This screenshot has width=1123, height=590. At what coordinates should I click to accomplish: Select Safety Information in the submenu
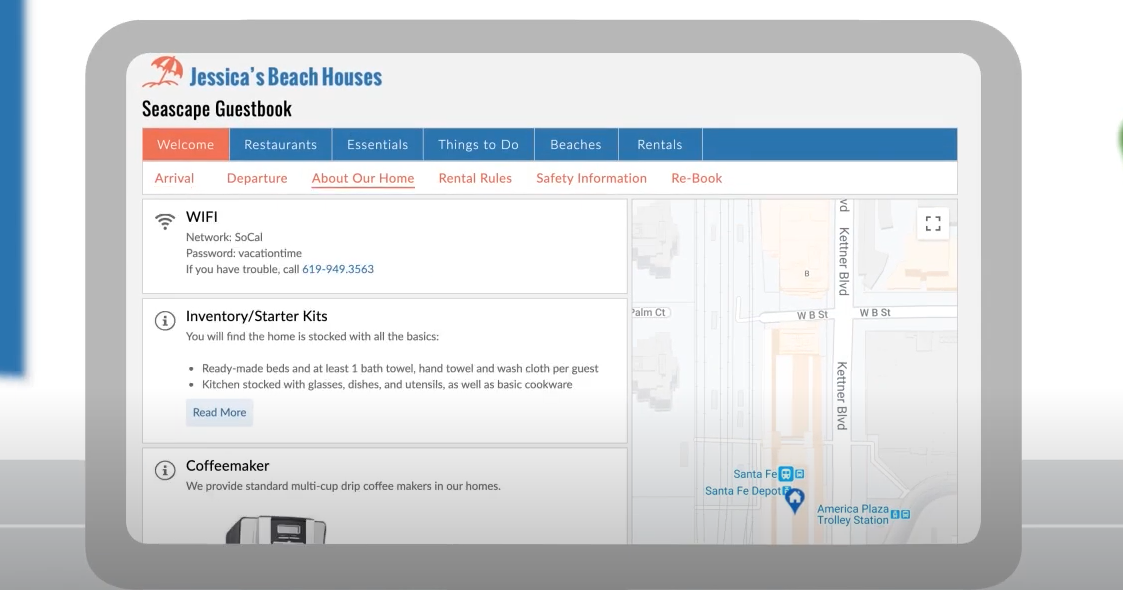tap(591, 178)
